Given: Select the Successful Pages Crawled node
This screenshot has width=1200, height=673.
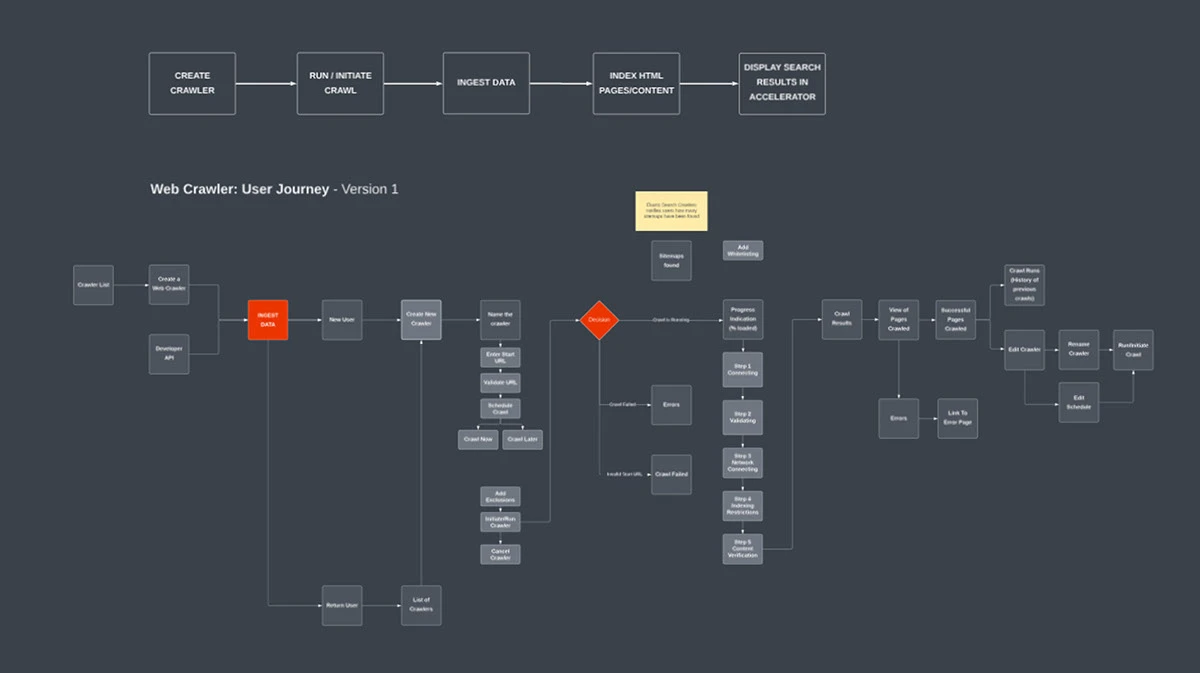Looking at the screenshot, I should point(956,319).
